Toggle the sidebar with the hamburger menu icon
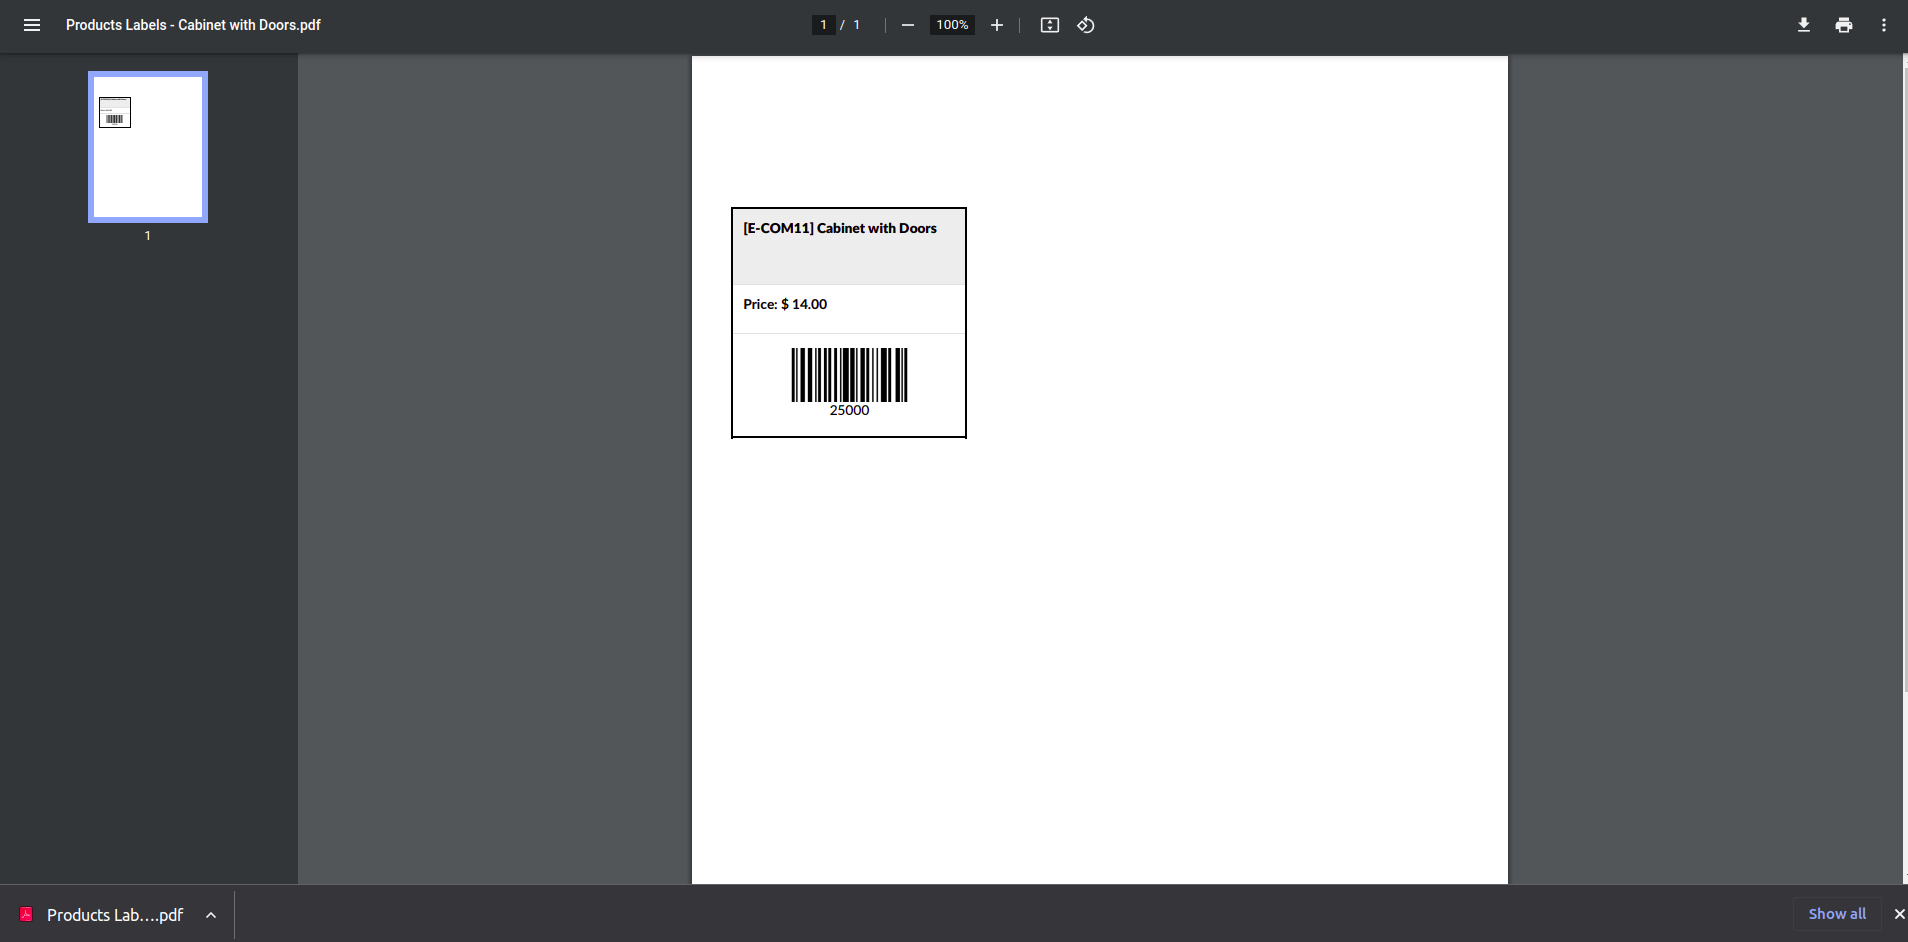This screenshot has width=1908, height=942. click(32, 25)
